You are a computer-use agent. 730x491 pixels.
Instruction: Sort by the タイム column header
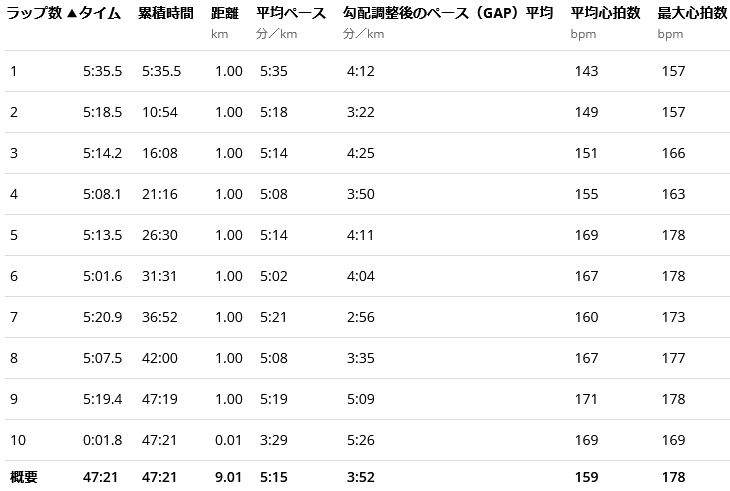click(100, 13)
